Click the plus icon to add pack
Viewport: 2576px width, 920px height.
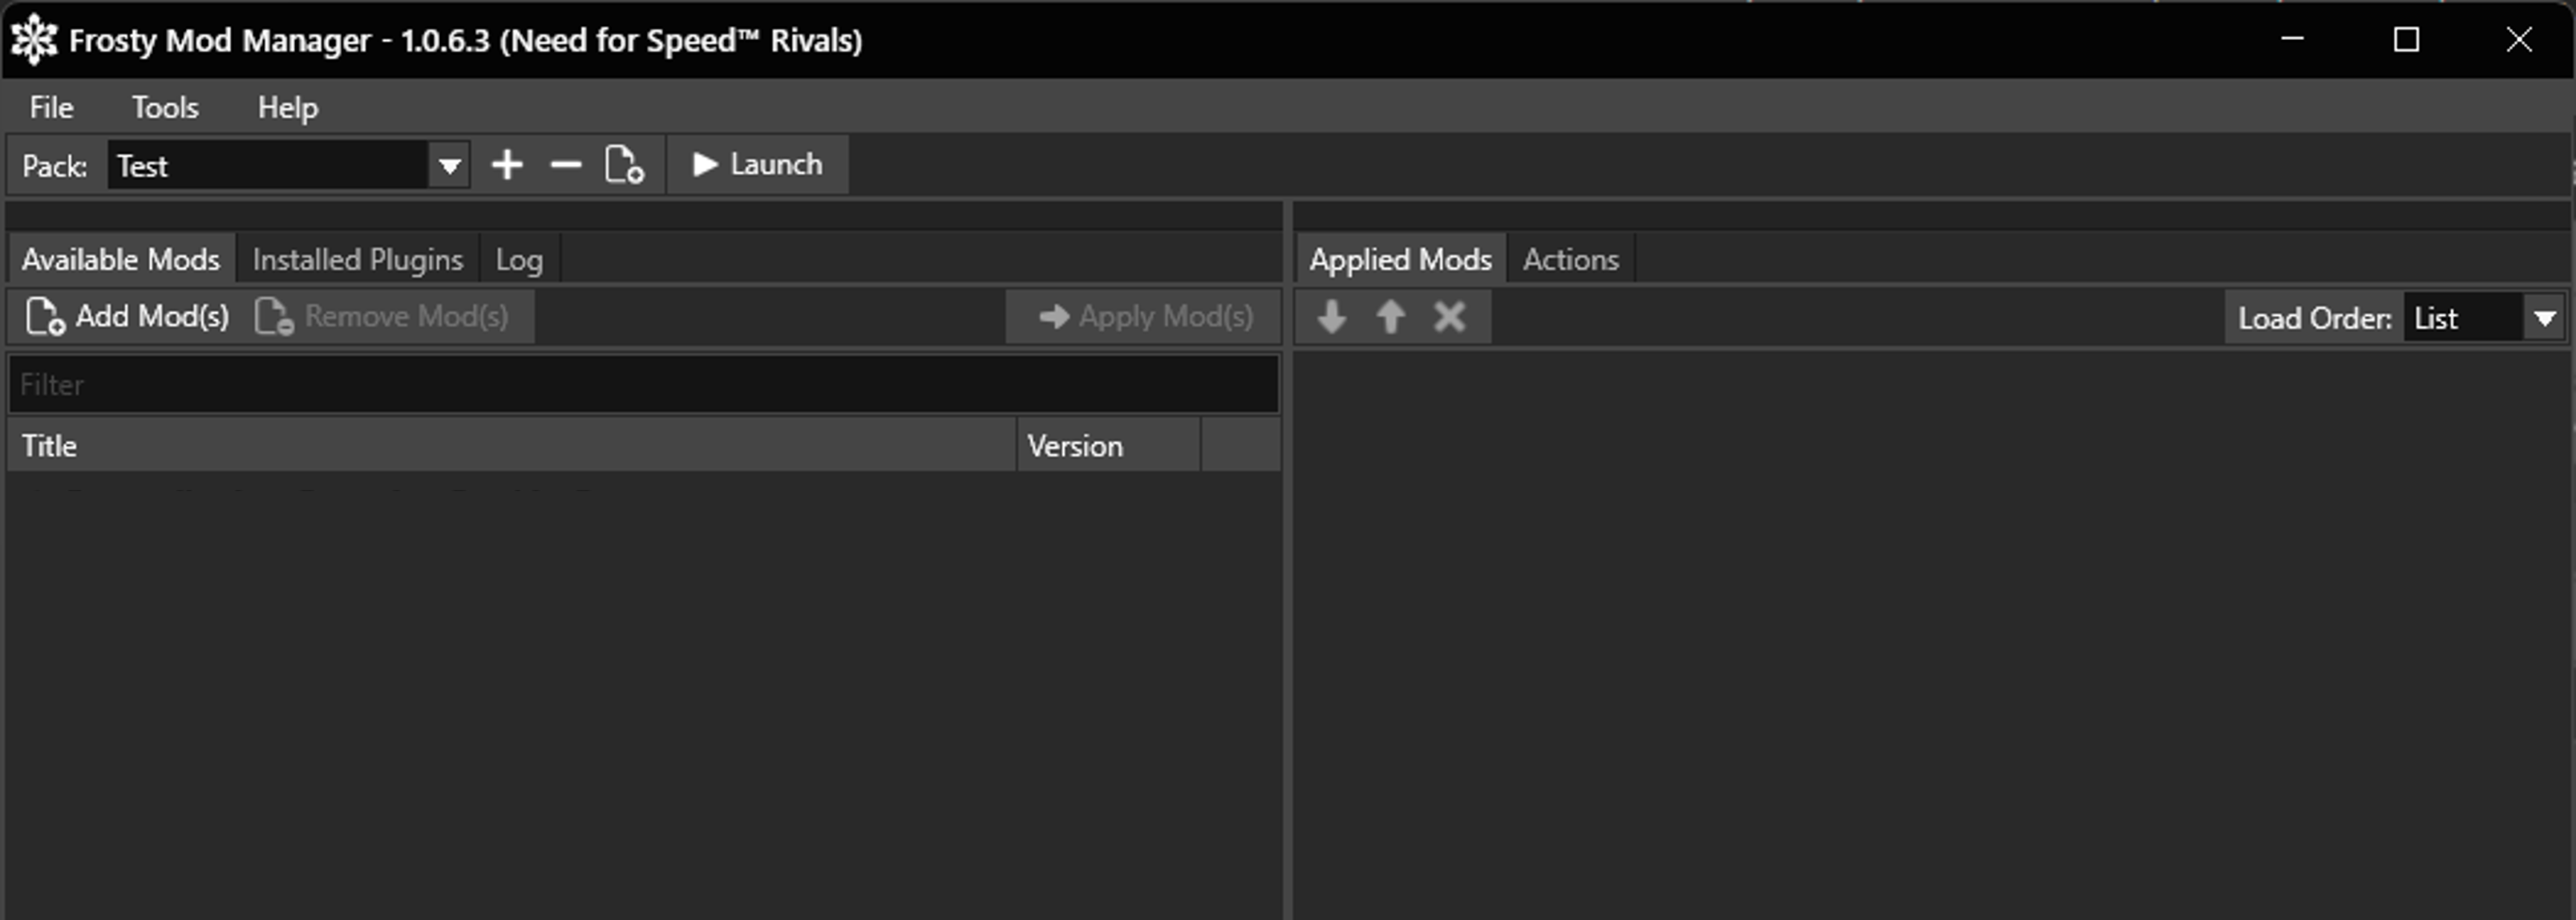pos(507,165)
